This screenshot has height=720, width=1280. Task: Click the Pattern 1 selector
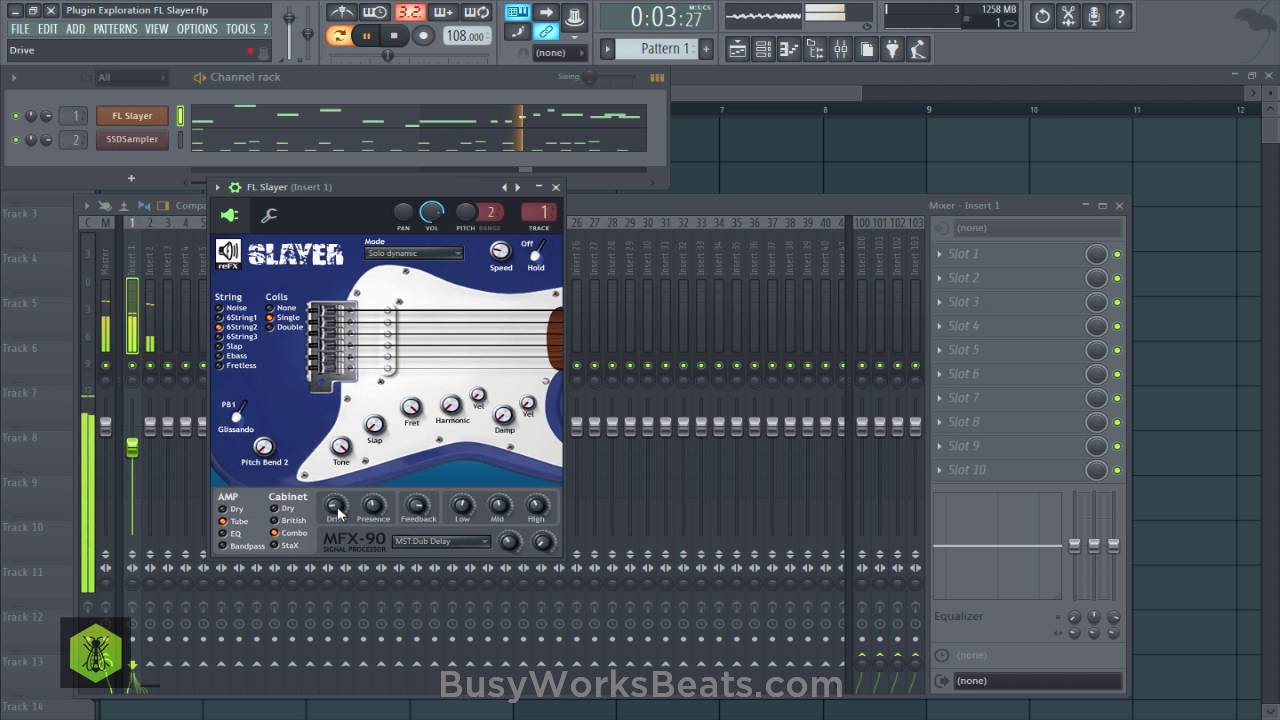(x=656, y=49)
